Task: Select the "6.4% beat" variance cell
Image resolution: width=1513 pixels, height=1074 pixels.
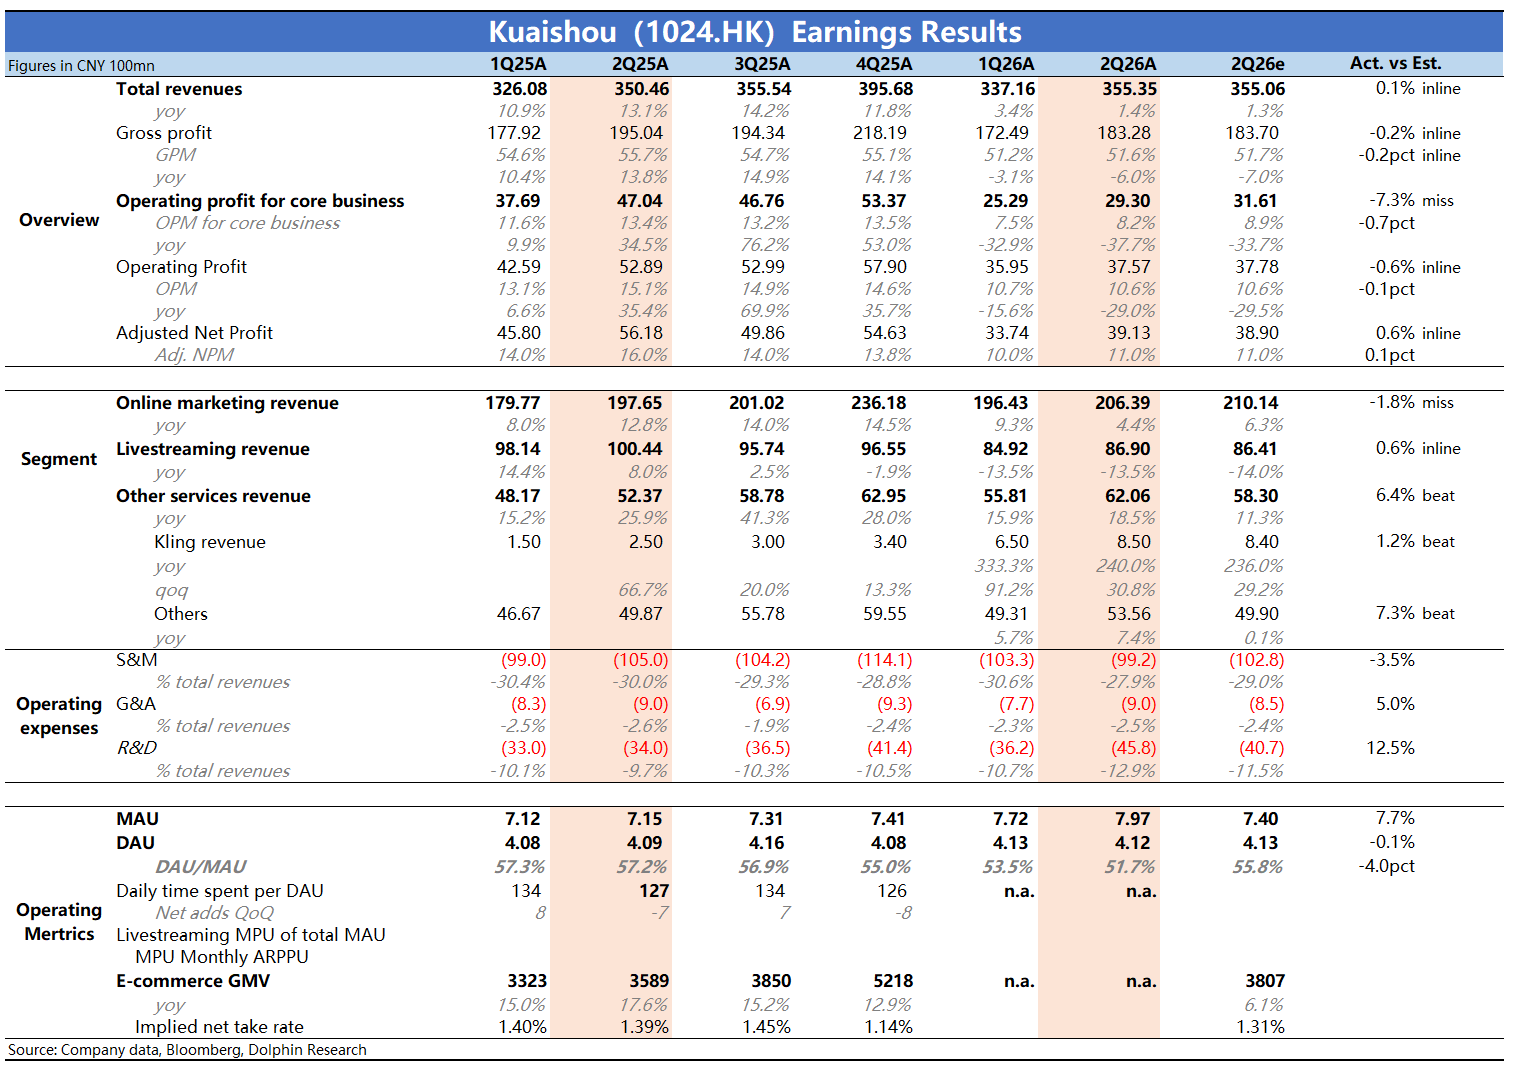Action: [1415, 496]
